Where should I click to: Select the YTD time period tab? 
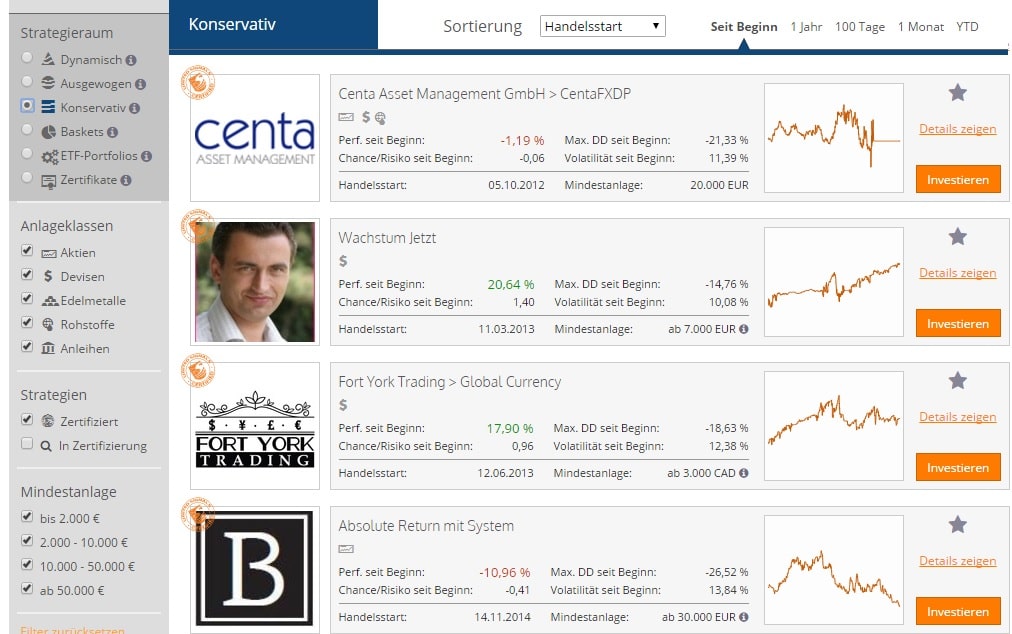[x=967, y=27]
